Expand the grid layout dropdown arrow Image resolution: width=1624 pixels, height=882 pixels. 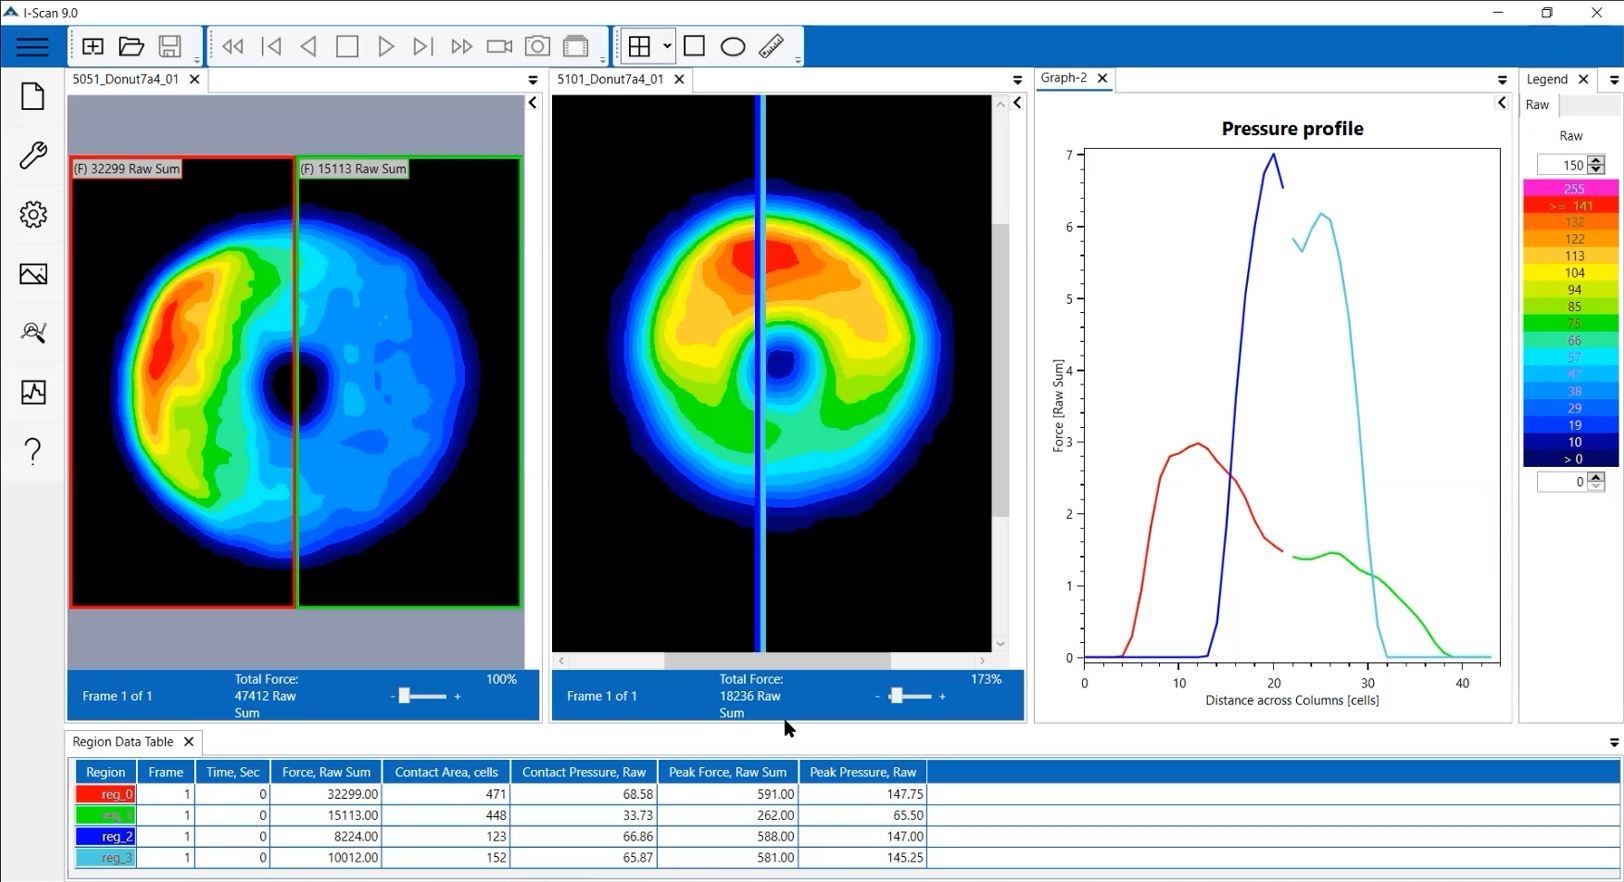pos(667,47)
